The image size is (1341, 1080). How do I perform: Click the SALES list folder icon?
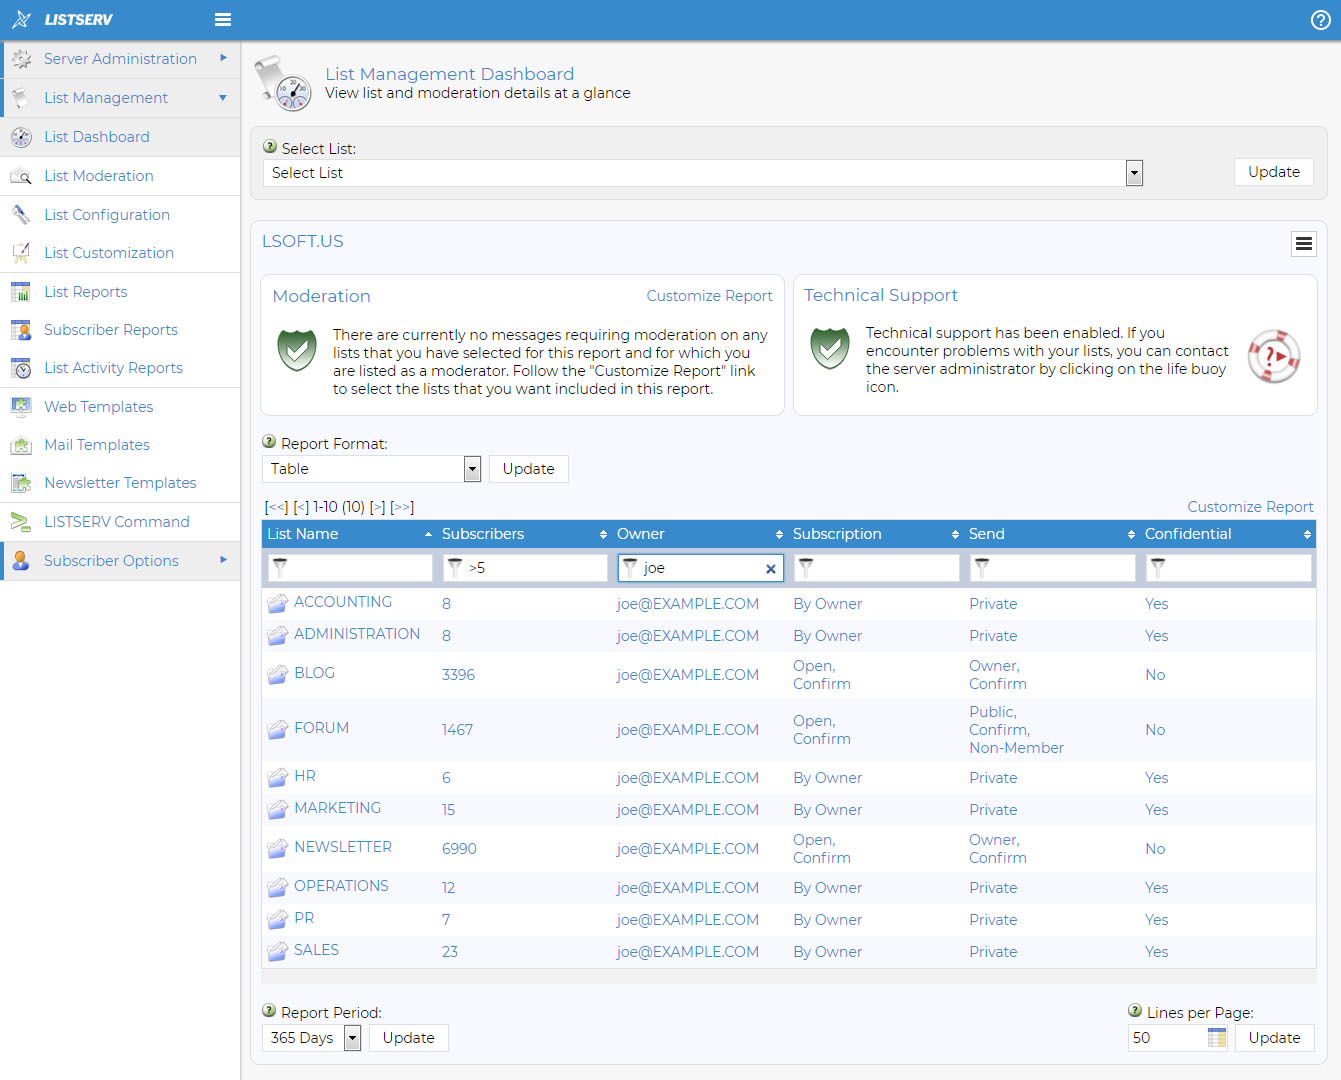point(277,952)
